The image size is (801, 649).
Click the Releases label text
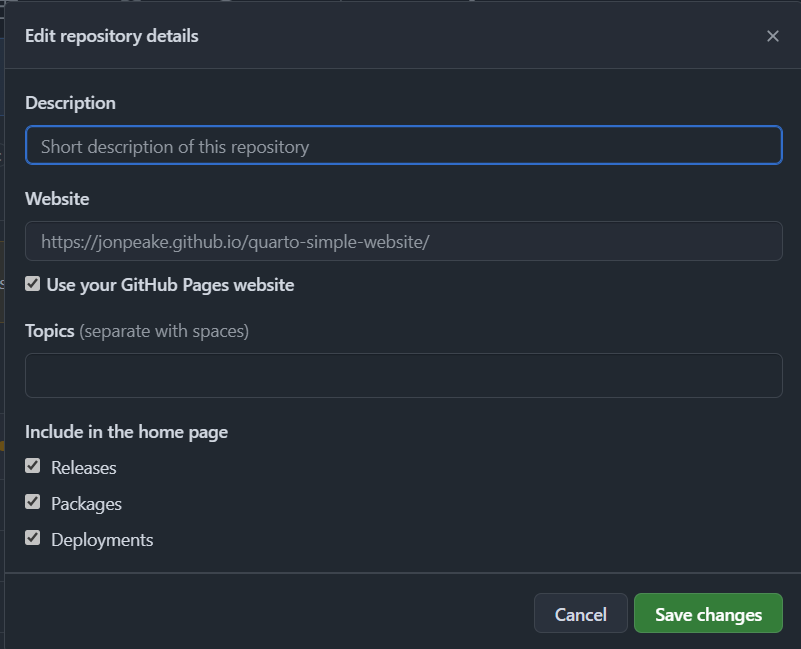84,468
